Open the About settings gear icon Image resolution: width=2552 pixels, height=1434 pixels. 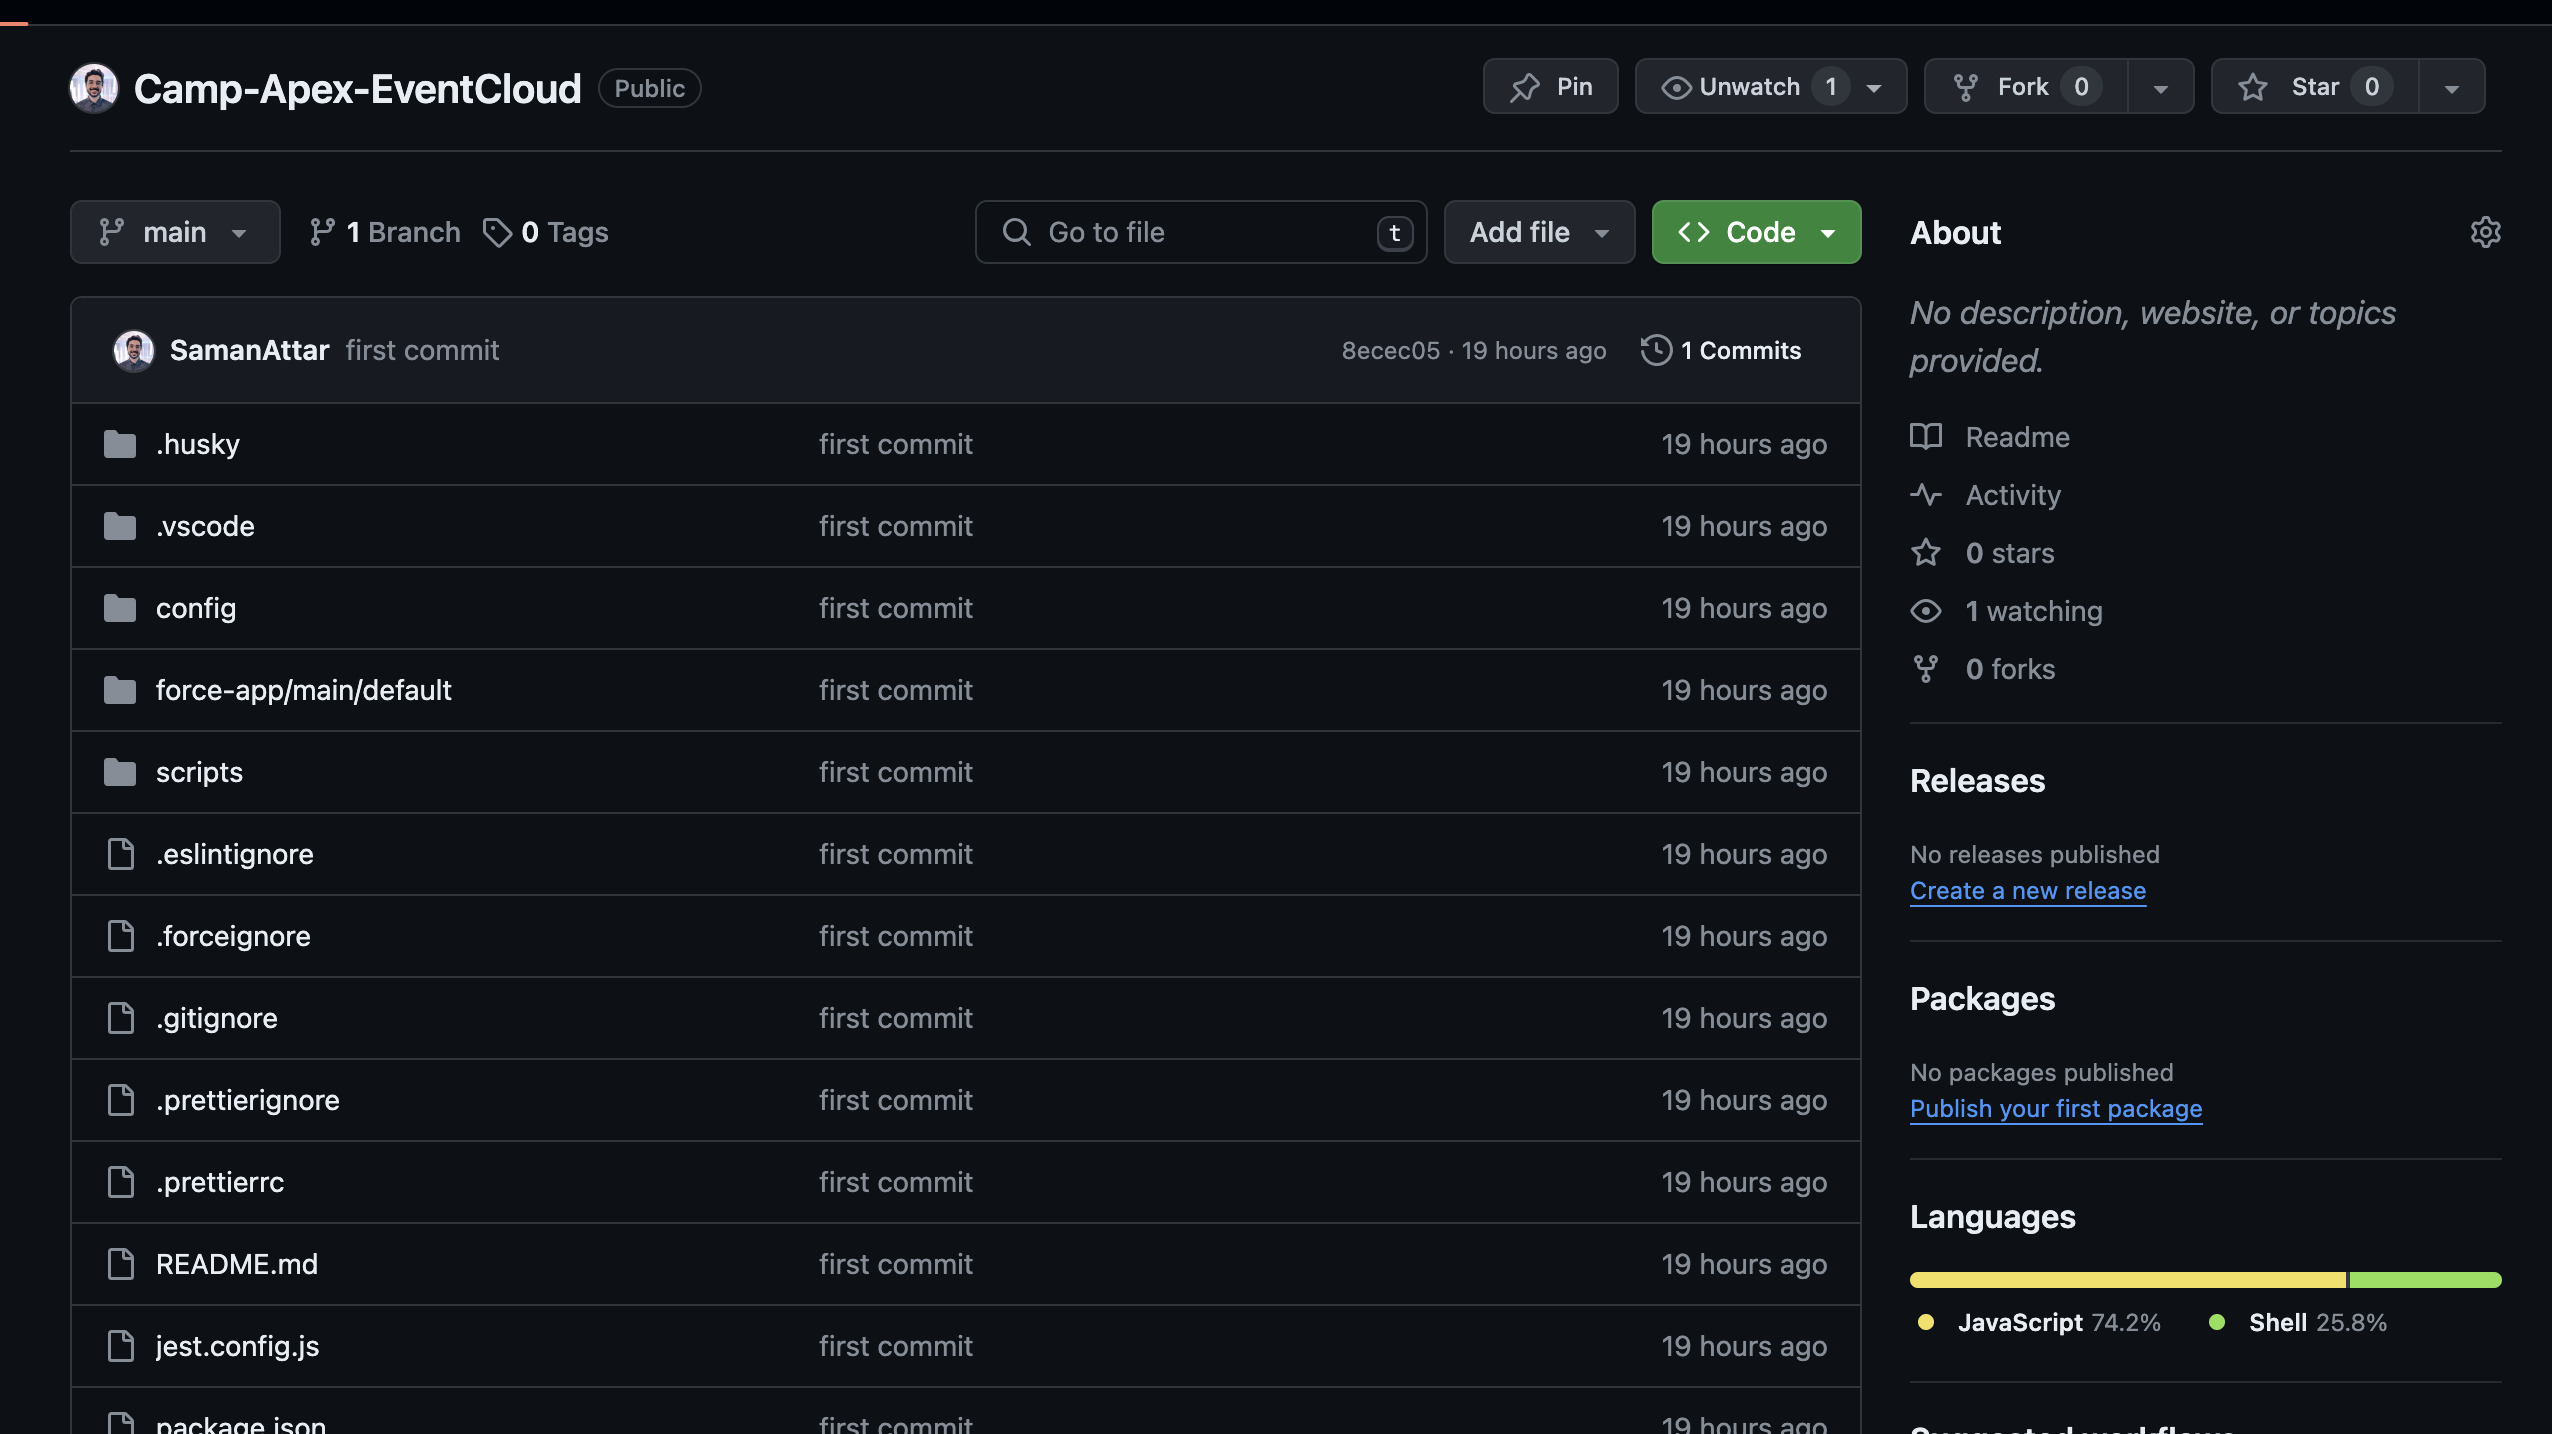[2485, 232]
